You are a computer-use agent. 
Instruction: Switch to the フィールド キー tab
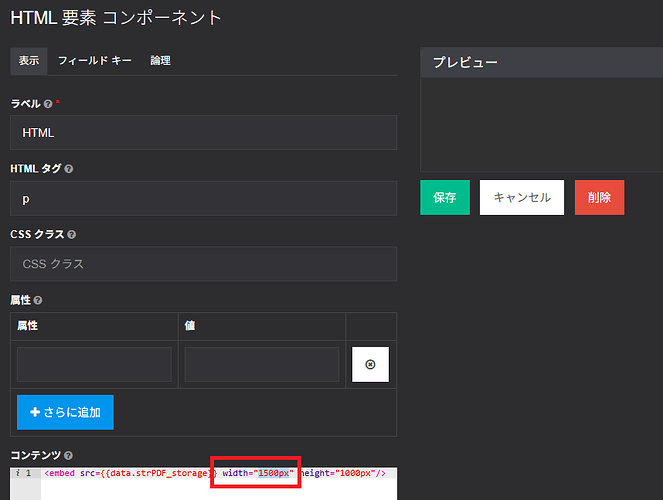click(95, 61)
